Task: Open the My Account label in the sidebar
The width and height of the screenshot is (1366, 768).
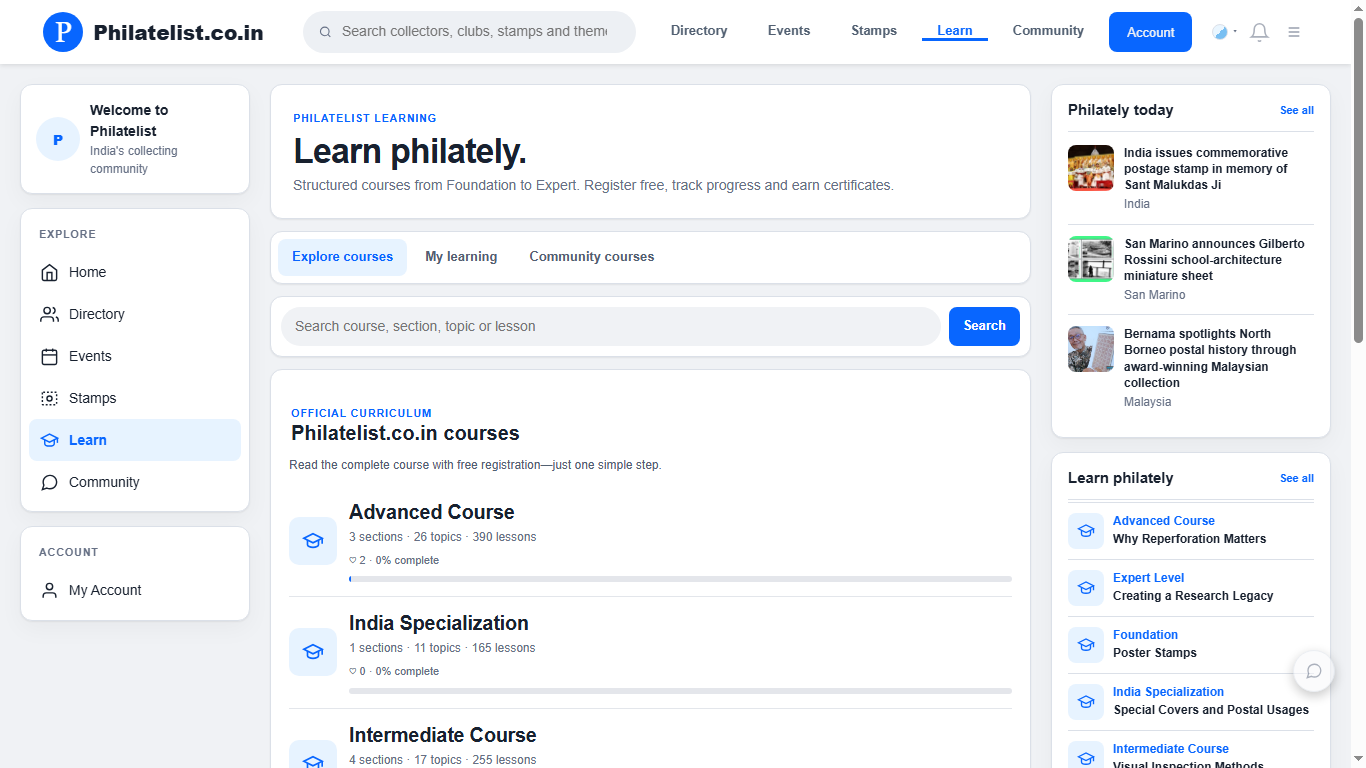Action: (x=105, y=590)
